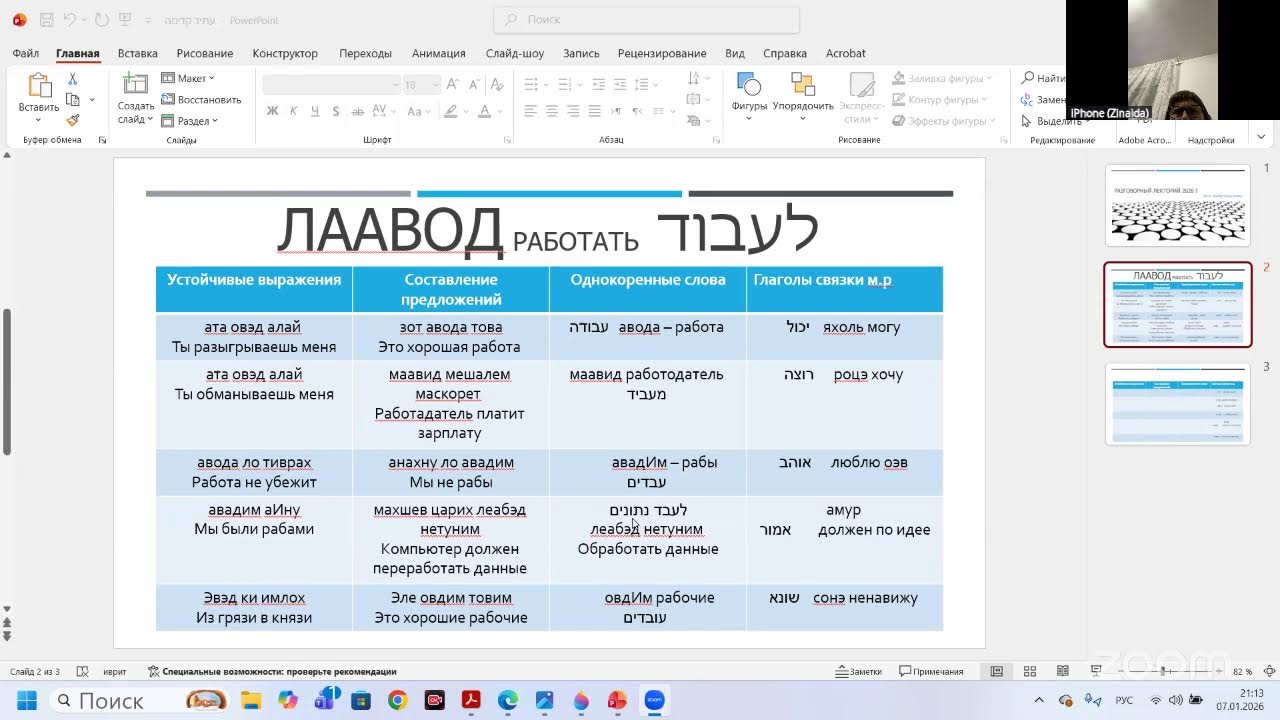Open the Конструктор tab
1280x720 pixels.
click(285, 53)
